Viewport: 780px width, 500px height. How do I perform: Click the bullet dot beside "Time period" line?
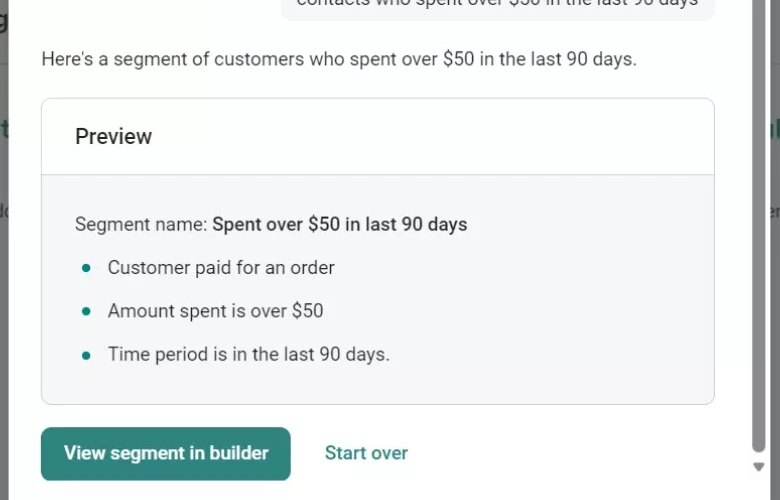86,355
